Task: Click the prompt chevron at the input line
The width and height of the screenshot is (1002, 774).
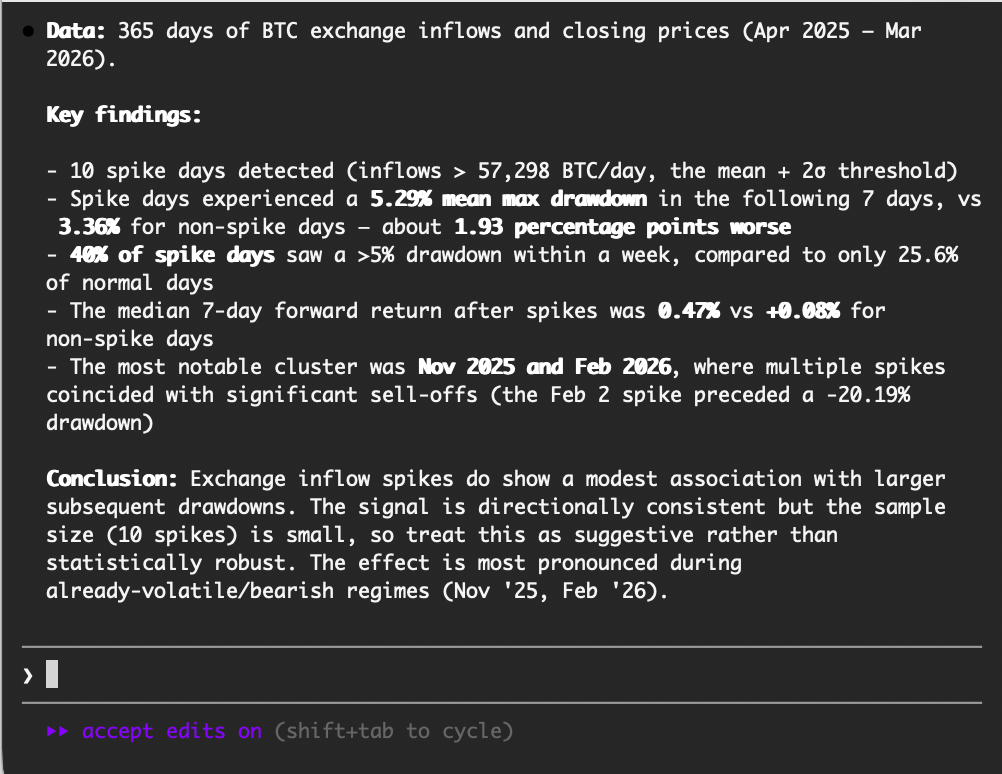Action: click(x=26, y=674)
